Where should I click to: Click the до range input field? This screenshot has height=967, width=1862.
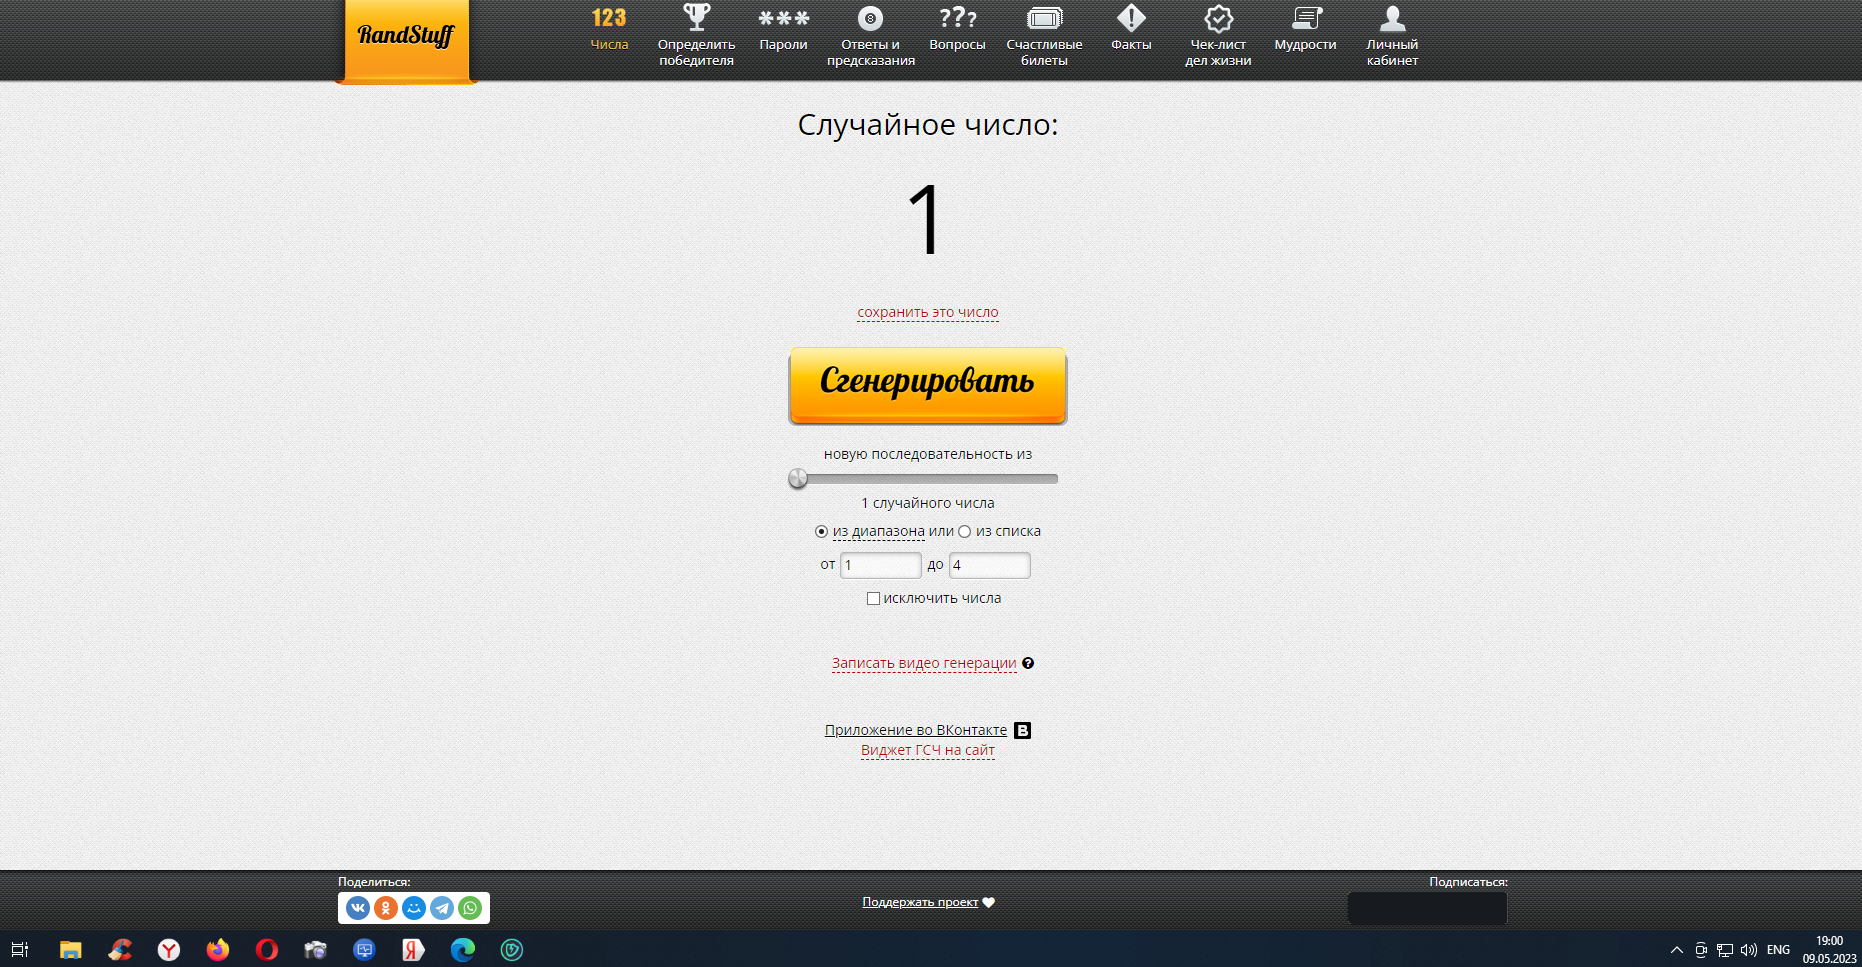tap(989, 565)
